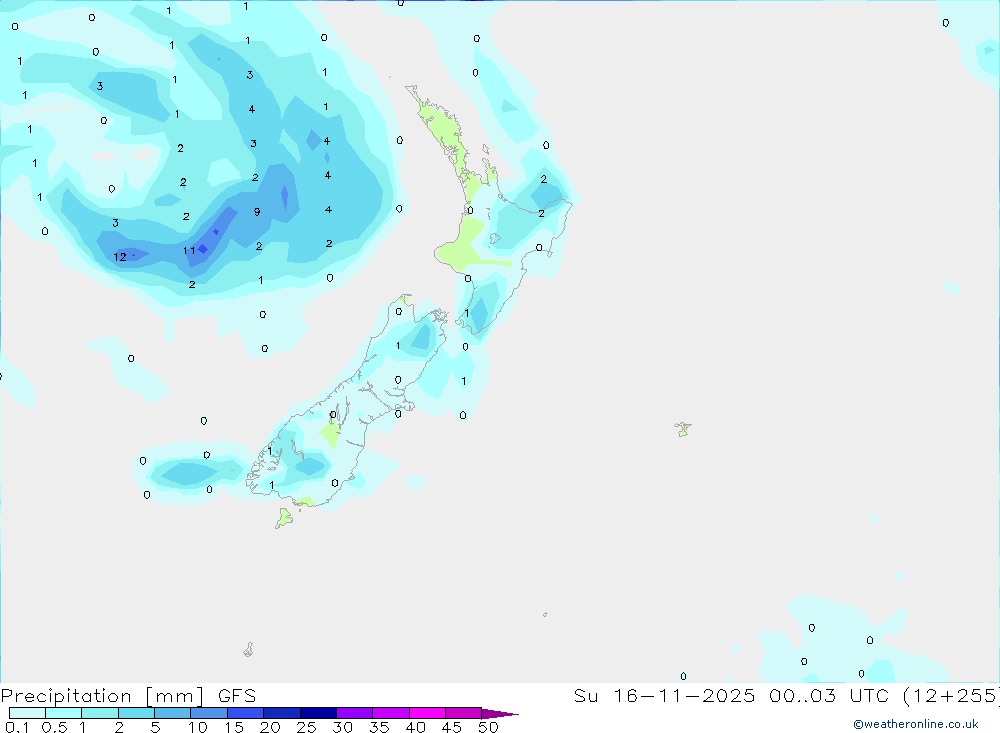Image resolution: width=1000 pixels, height=733 pixels.
Task: Click the Chatham Islands outline east of New Zealand
Action: [x=683, y=429]
